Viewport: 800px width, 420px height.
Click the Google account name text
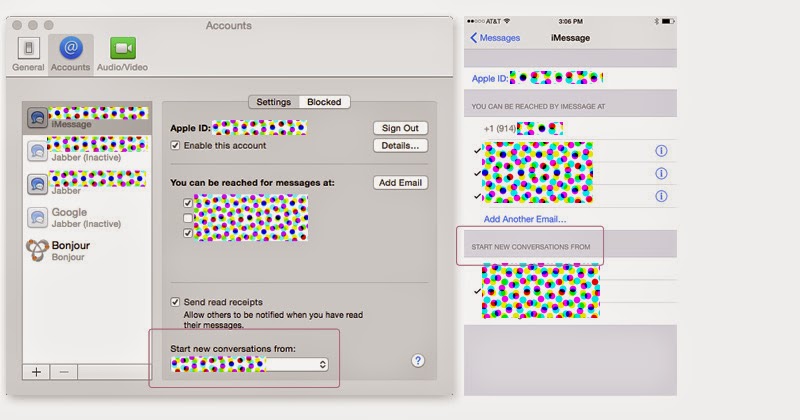click(69, 212)
